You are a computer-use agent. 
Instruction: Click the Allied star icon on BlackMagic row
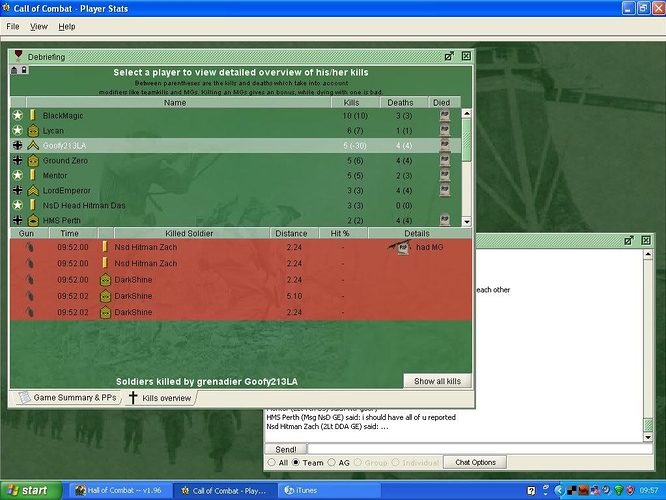[17, 115]
